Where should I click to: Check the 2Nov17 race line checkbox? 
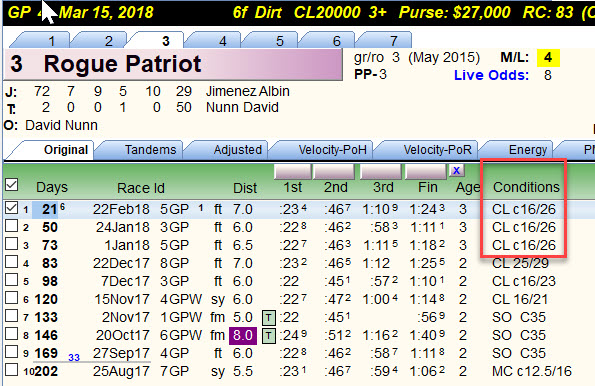(11, 316)
